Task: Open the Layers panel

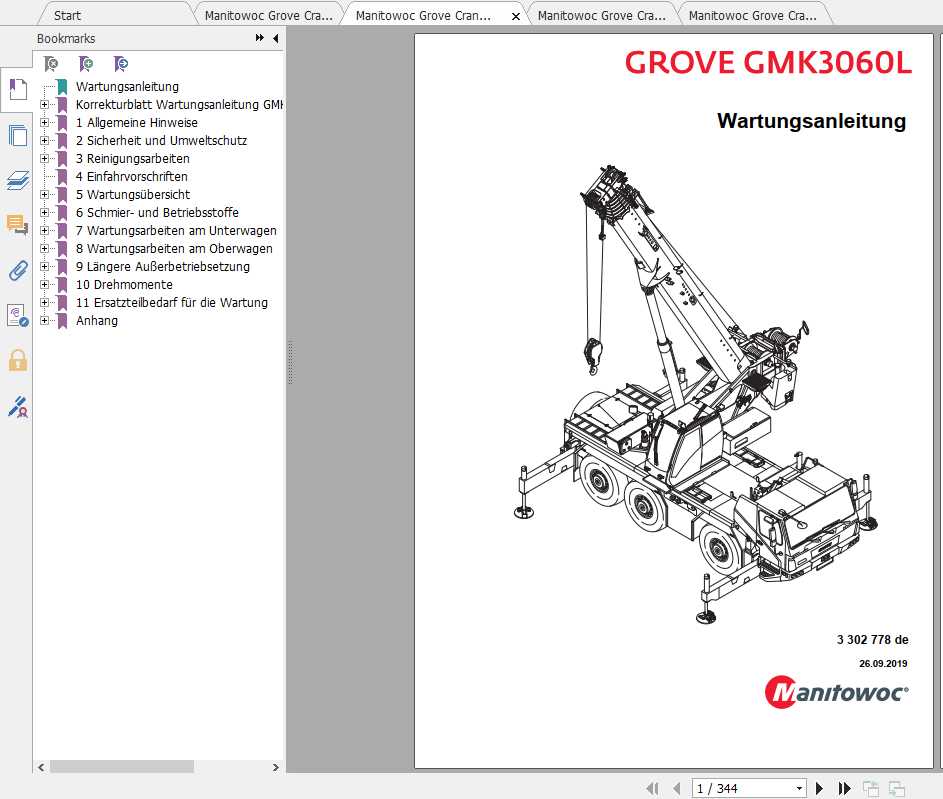Action: [x=16, y=180]
